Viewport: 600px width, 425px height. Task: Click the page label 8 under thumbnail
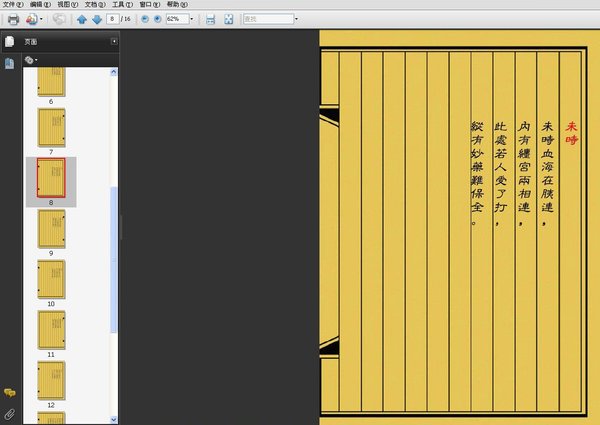coord(51,203)
